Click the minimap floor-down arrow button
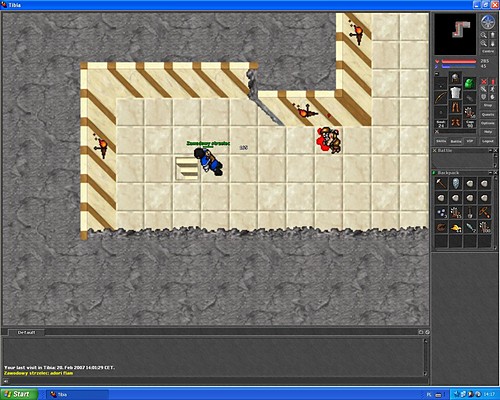 pos(493,43)
